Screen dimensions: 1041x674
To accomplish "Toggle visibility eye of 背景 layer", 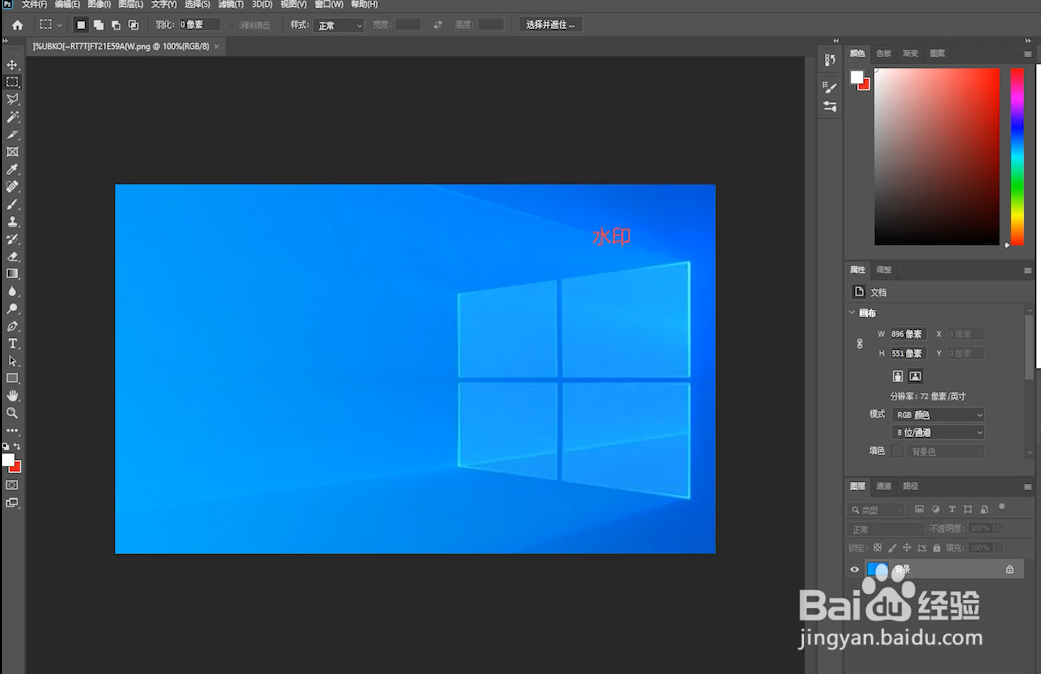I will [854, 569].
